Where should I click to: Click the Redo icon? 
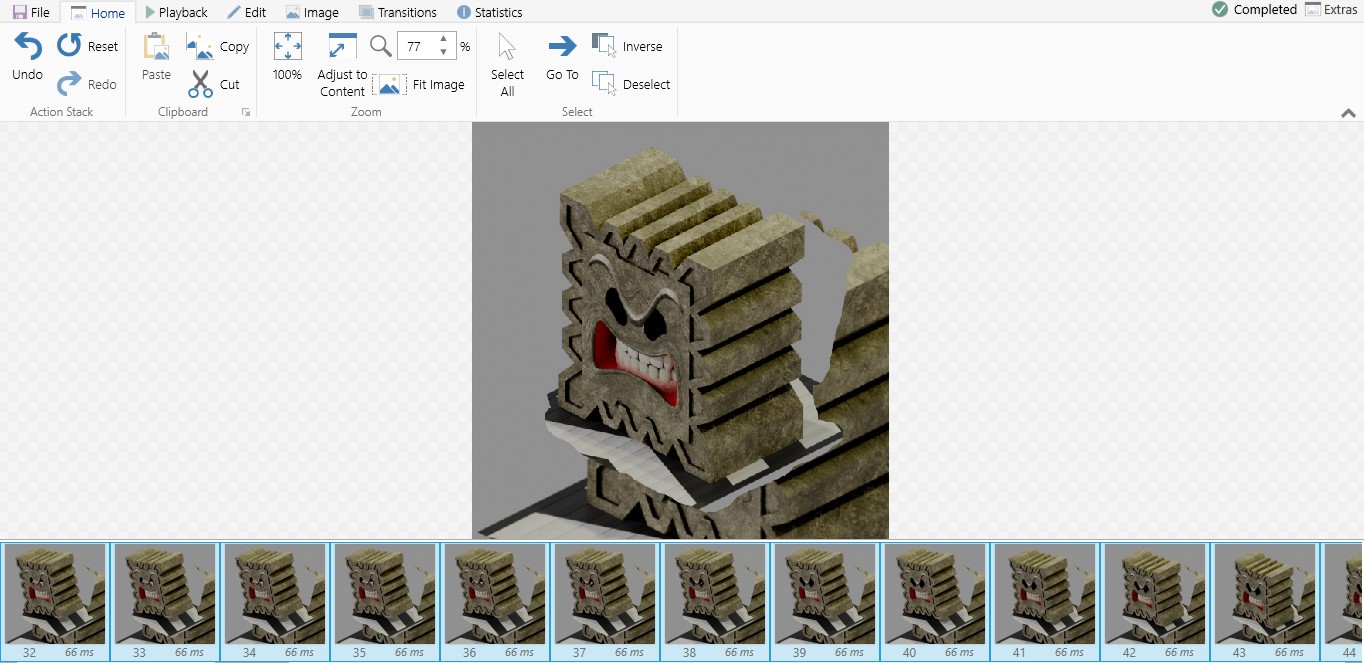[x=69, y=84]
